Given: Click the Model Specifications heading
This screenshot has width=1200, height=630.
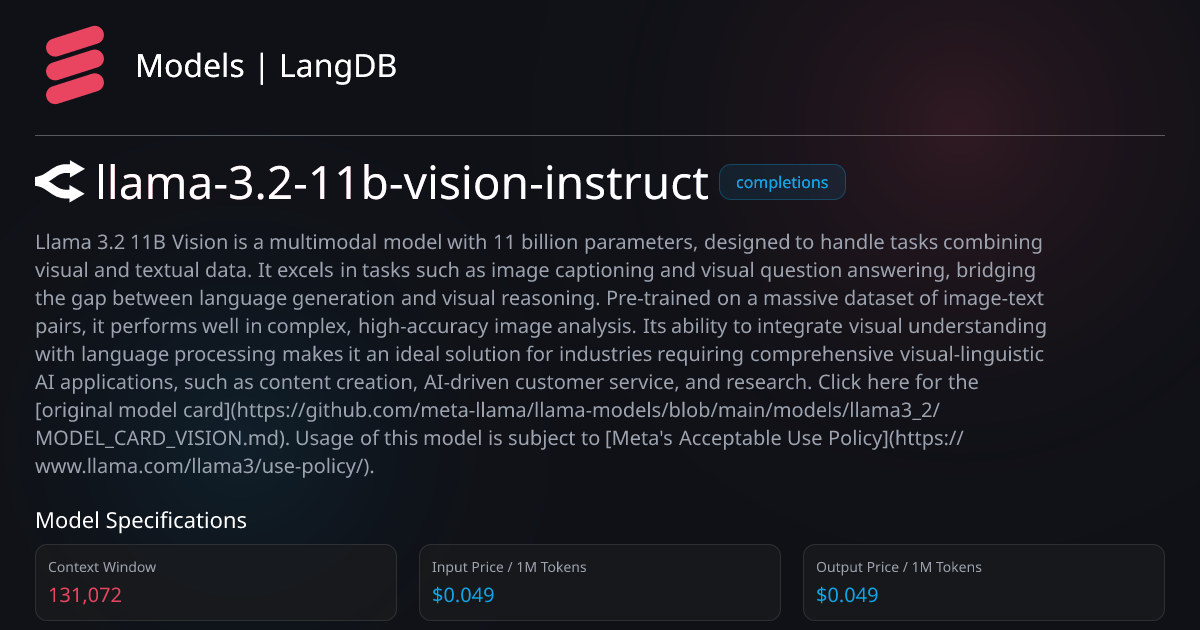Looking at the screenshot, I should click(141, 520).
